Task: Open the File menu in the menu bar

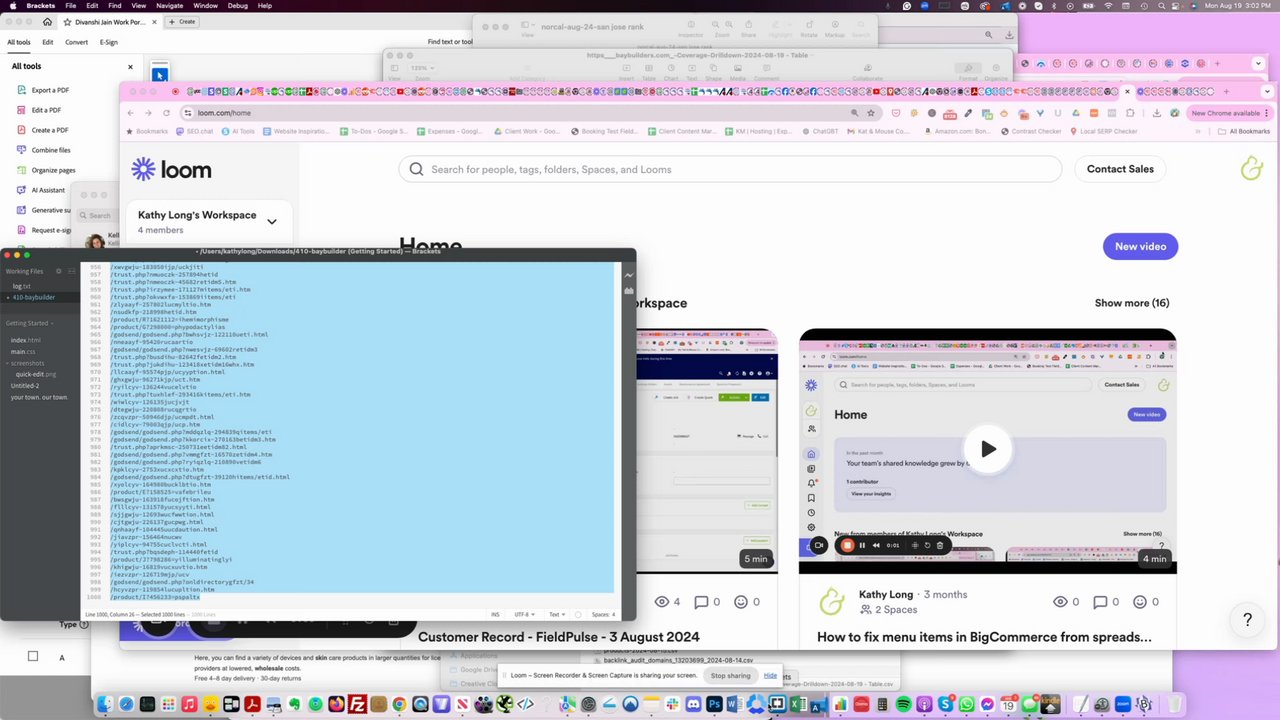Action: (70, 5)
